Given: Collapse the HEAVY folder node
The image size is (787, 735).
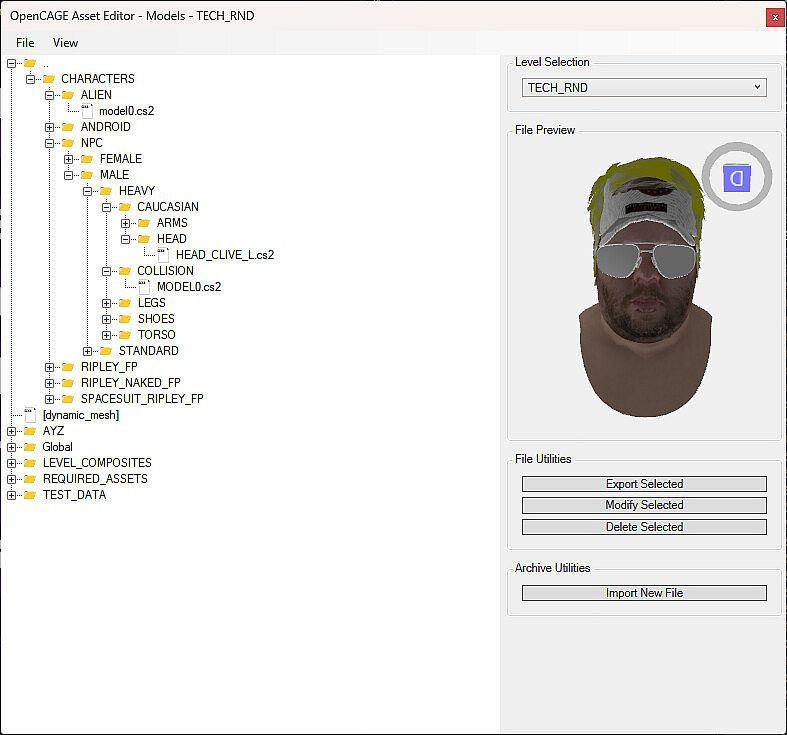Looking at the screenshot, I should (x=88, y=191).
